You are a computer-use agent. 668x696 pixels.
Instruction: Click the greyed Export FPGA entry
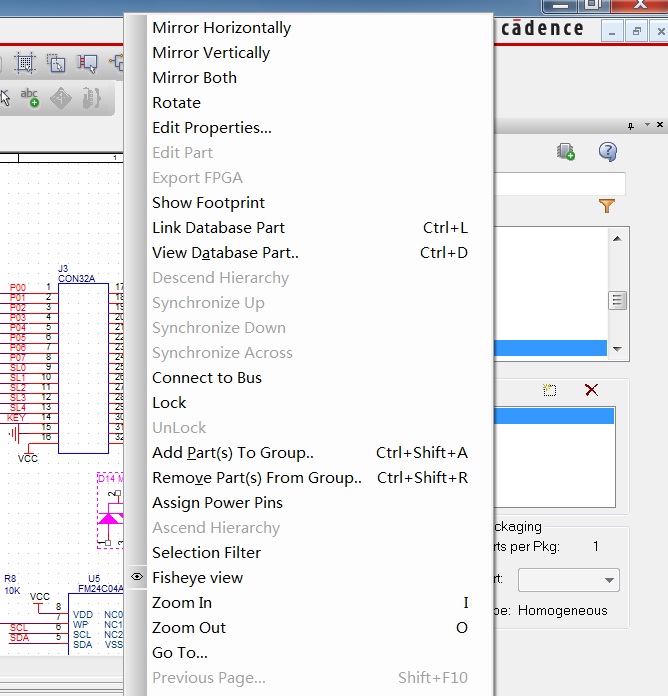pyautogui.click(x=197, y=178)
